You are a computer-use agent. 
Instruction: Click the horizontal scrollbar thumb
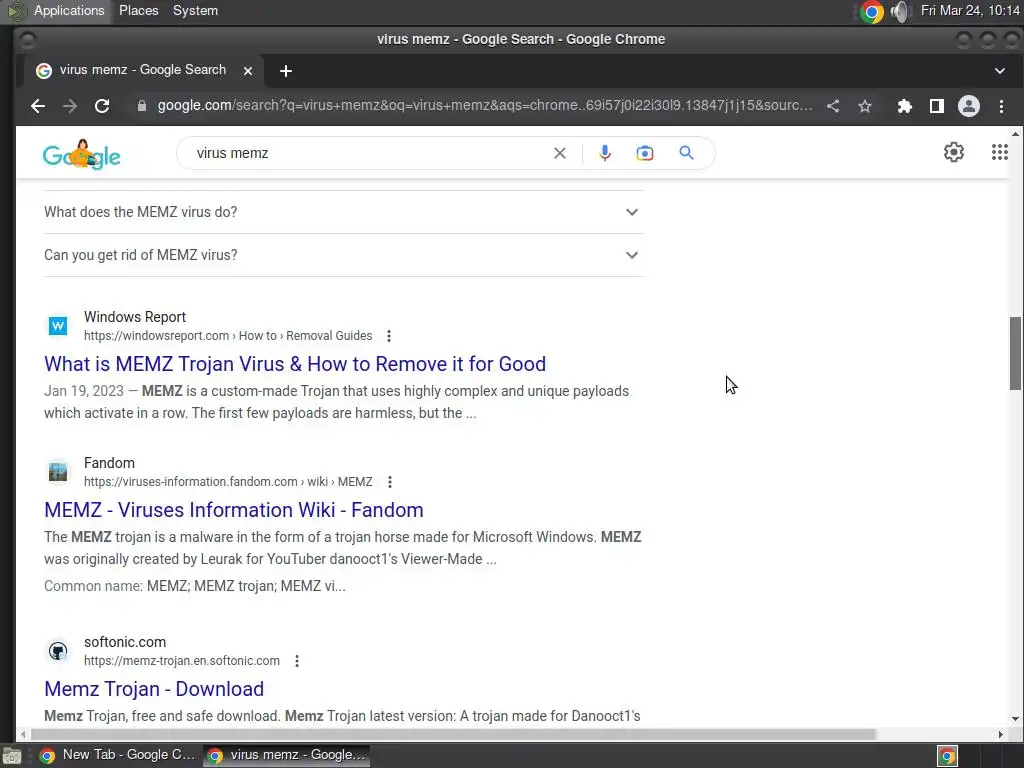point(453,734)
